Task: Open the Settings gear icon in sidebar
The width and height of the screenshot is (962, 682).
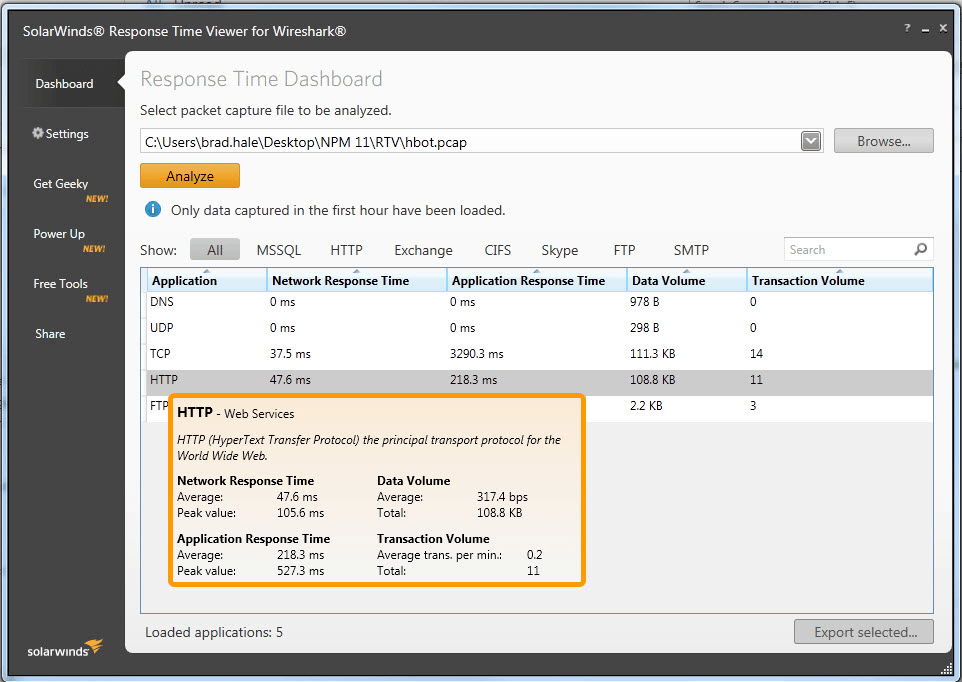Action: click(x=38, y=133)
